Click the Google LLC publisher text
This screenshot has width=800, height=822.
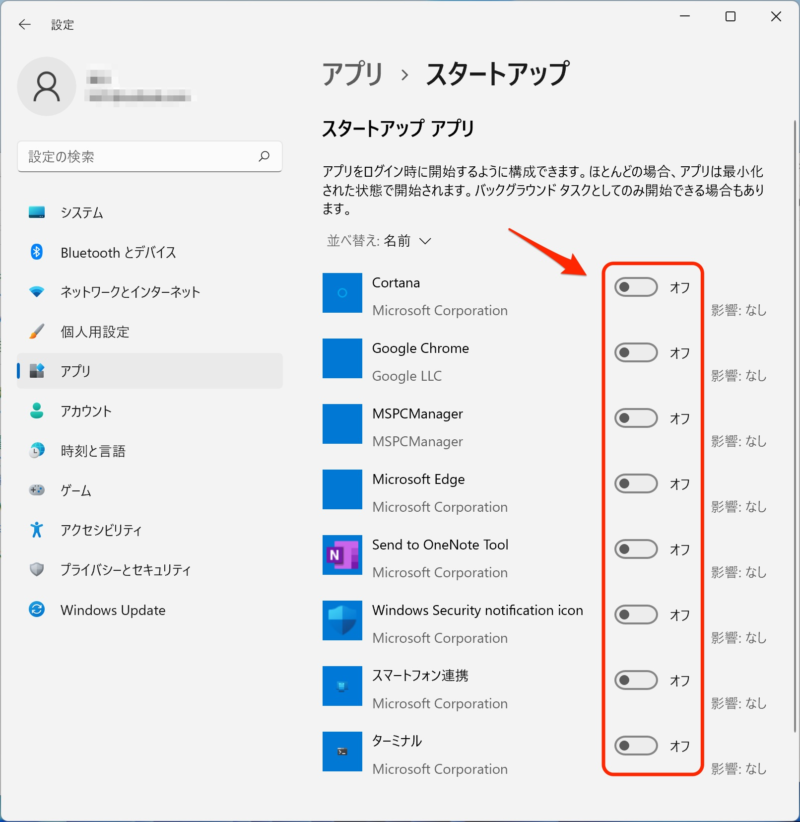pos(407,376)
